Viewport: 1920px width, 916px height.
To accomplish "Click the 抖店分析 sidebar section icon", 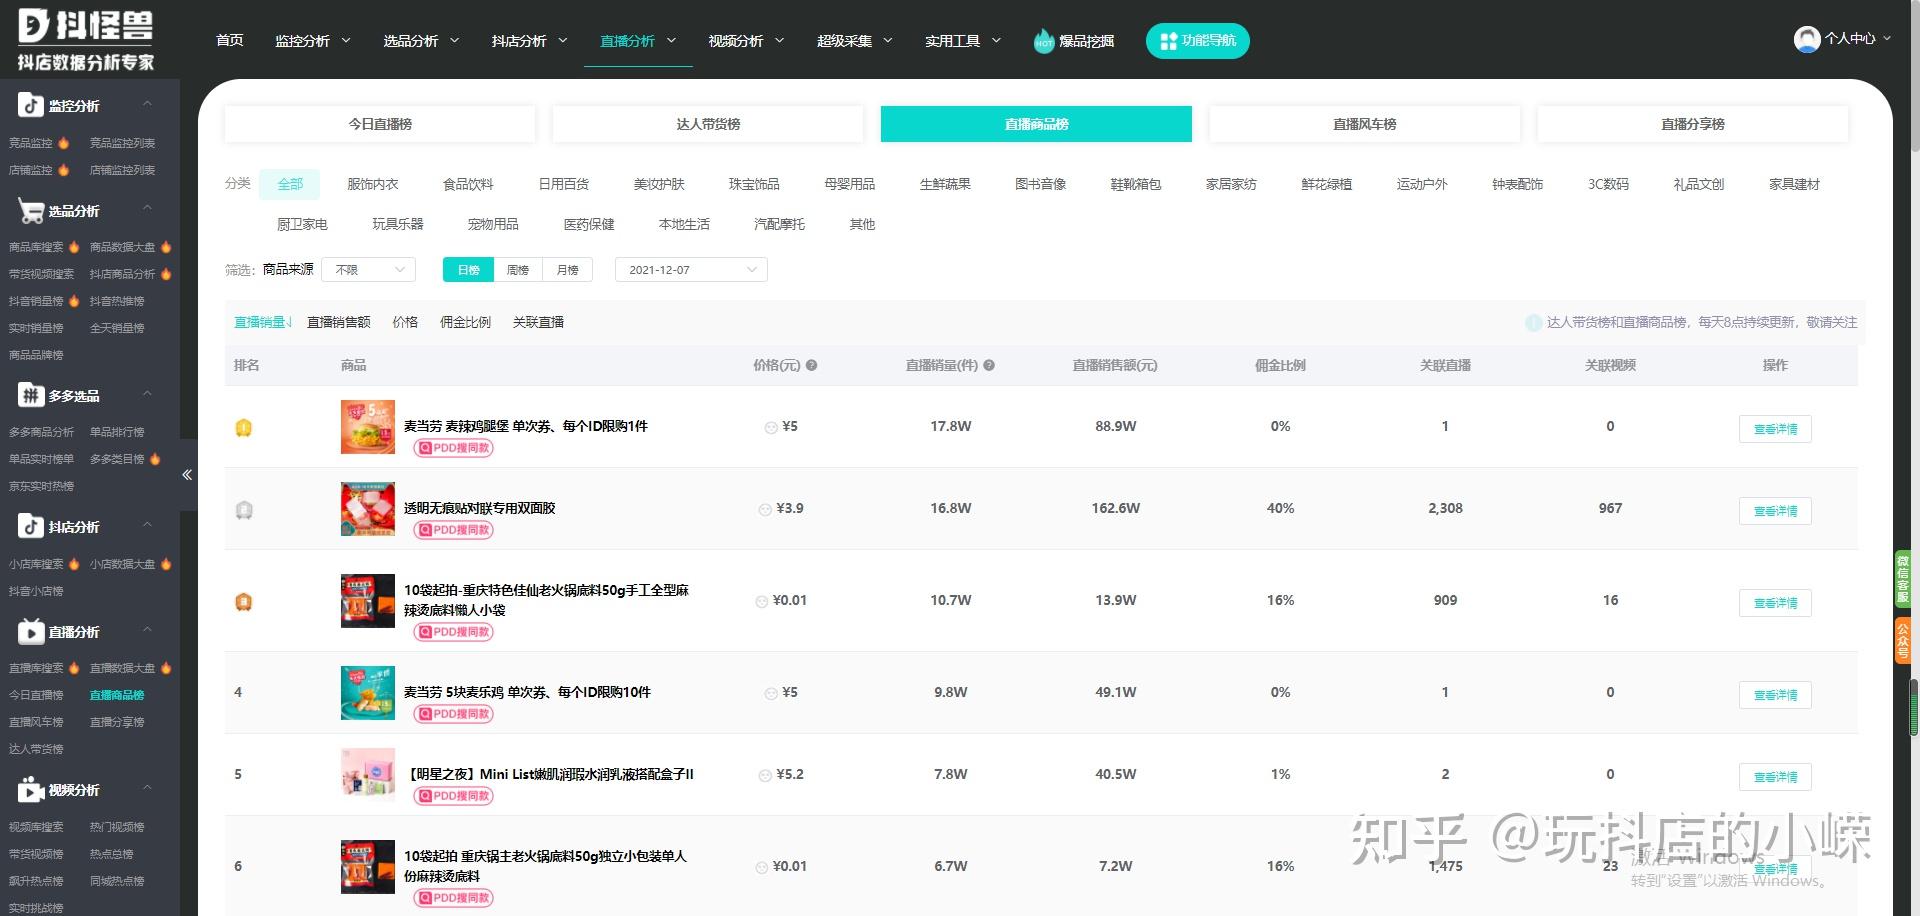I will tap(30, 526).
